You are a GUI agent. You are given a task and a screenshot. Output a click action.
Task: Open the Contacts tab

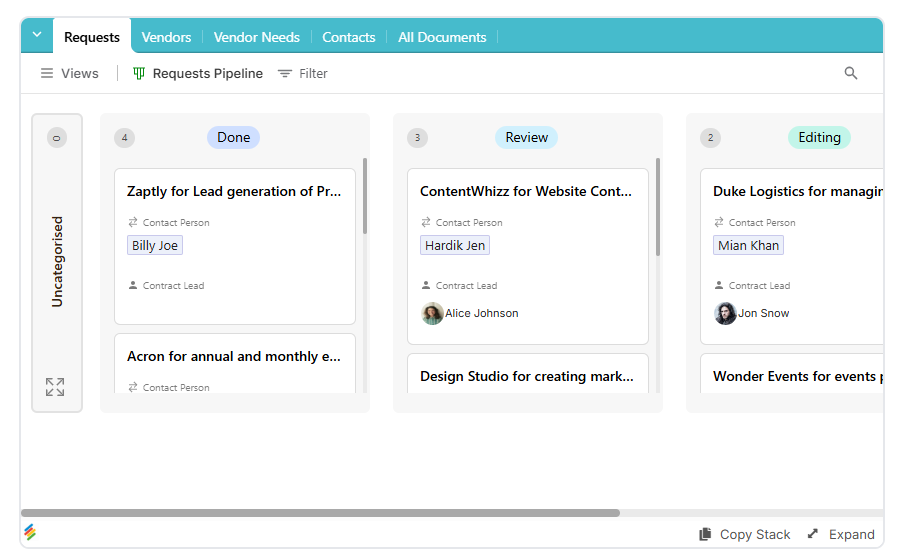(349, 37)
